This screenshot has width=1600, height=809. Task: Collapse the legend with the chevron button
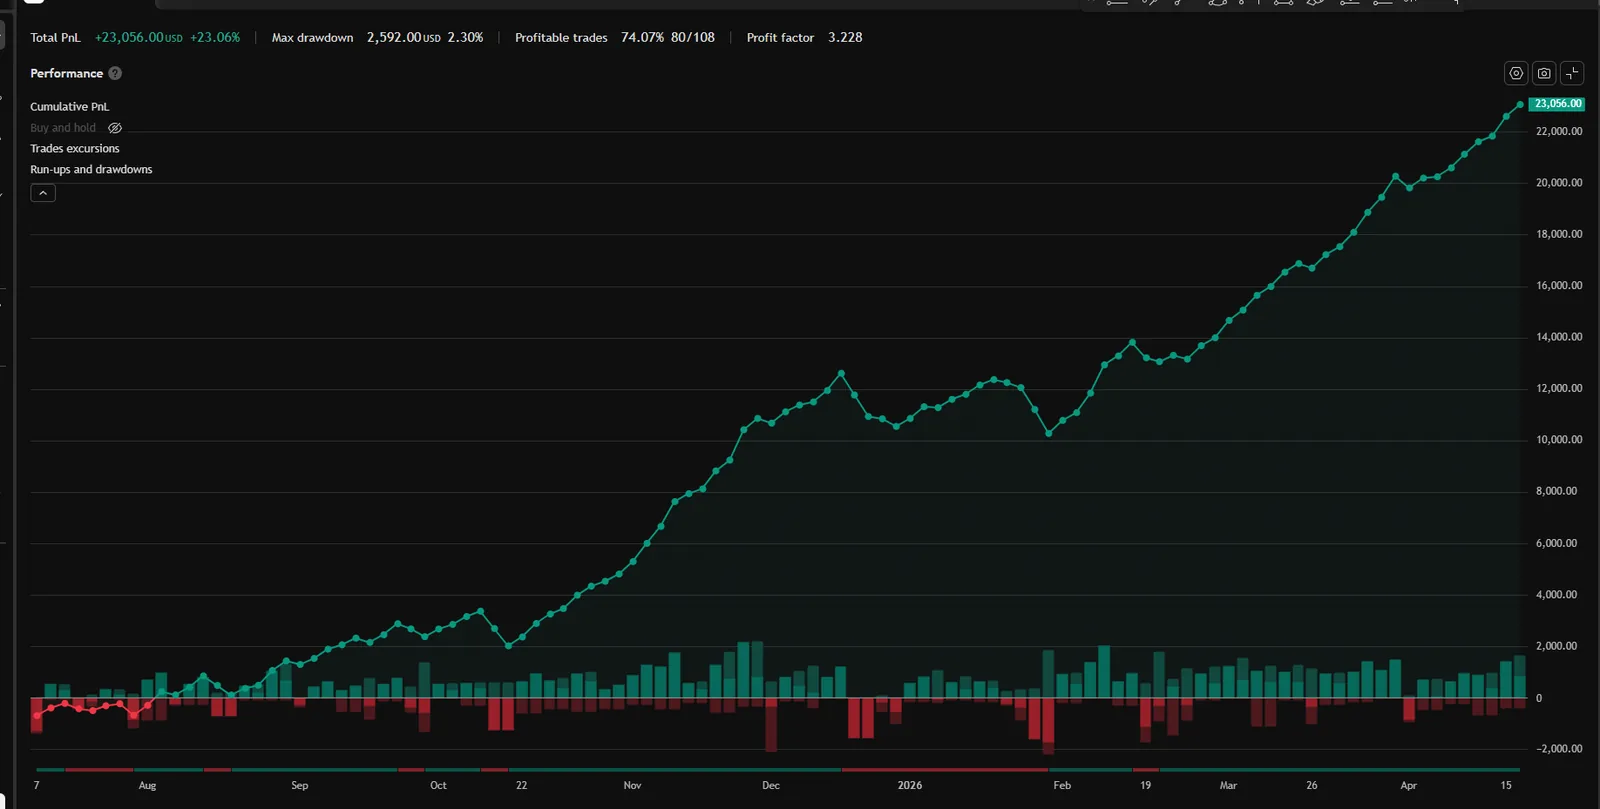(x=43, y=193)
